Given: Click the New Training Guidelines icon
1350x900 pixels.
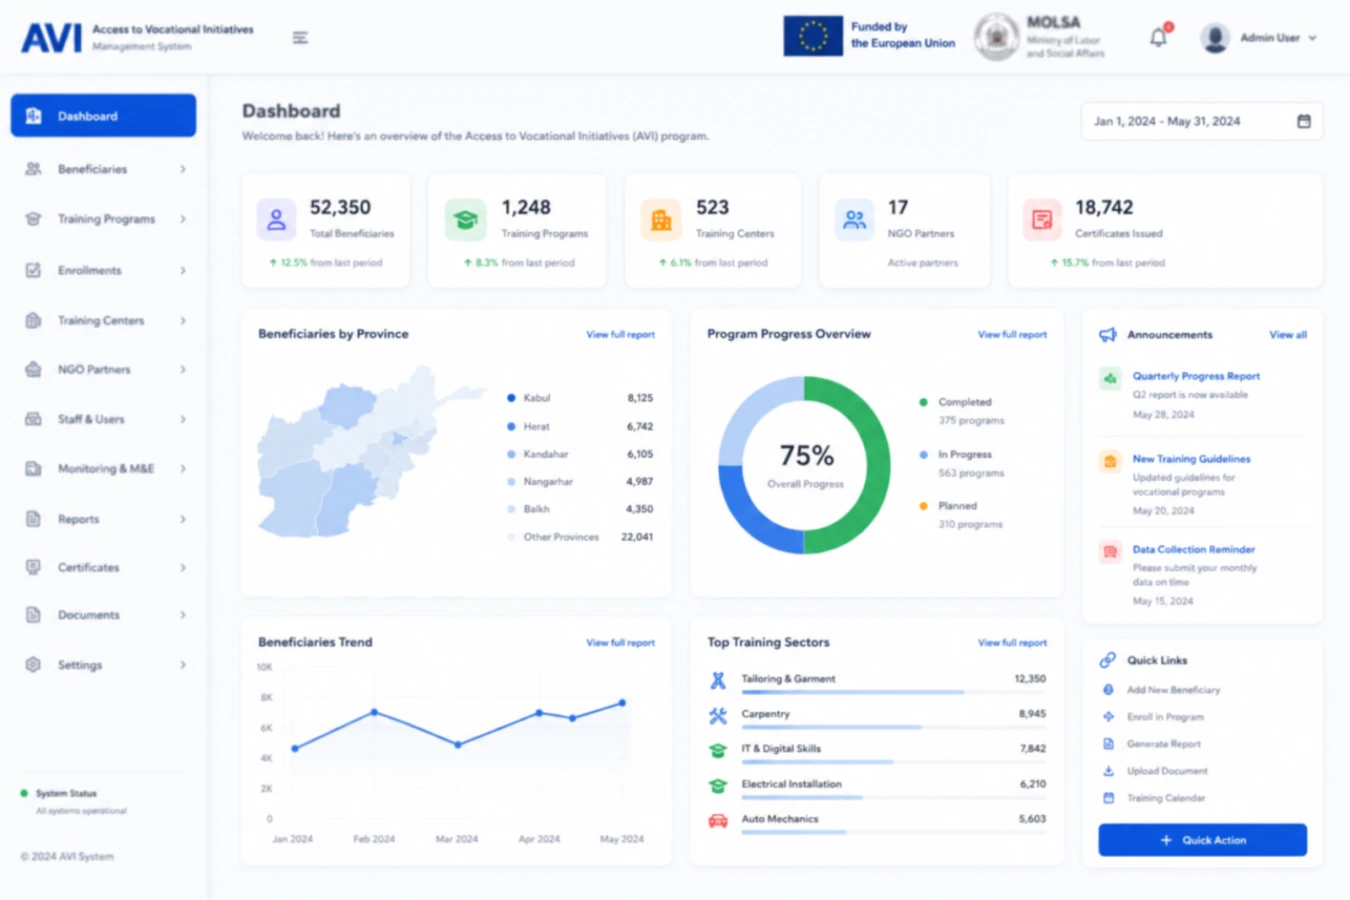Looking at the screenshot, I should (1110, 461).
